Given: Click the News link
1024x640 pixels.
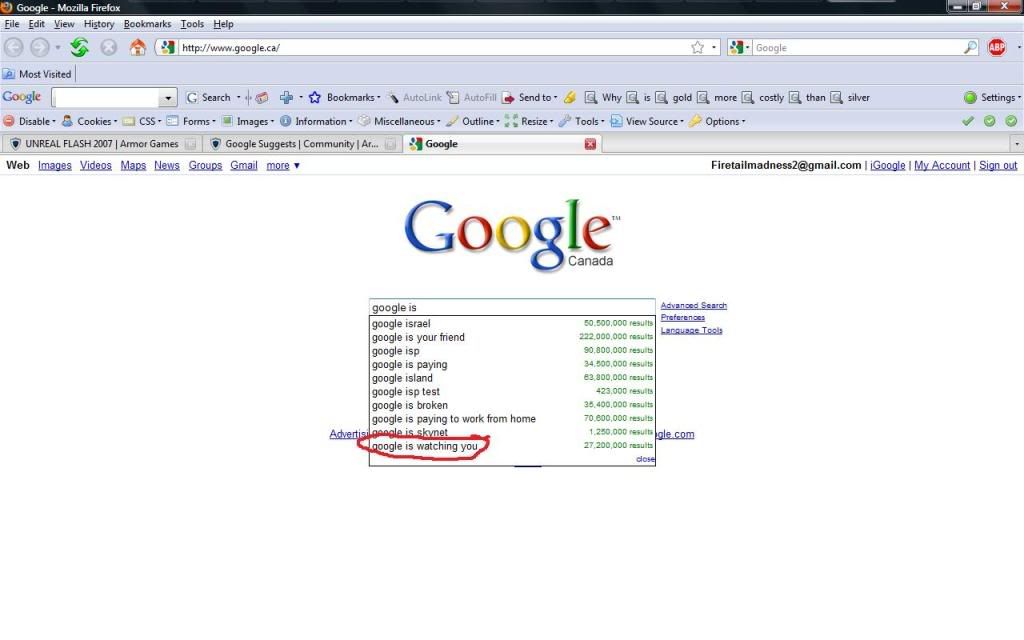Looking at the screenshot, I should click(167, 165).
